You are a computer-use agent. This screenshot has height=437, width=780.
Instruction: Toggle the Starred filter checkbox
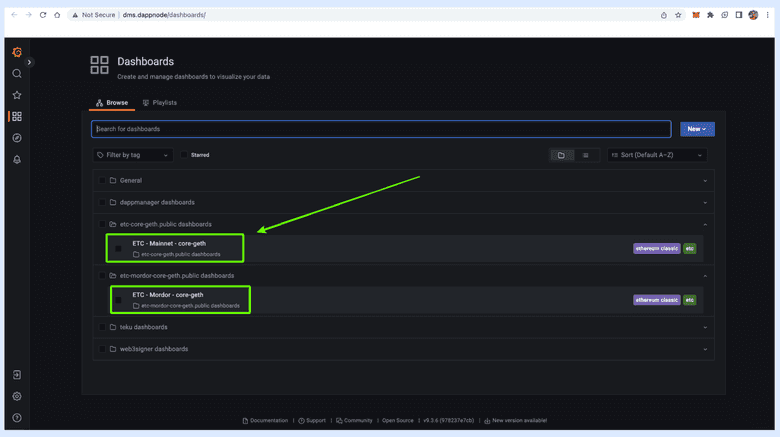[184, 155]
